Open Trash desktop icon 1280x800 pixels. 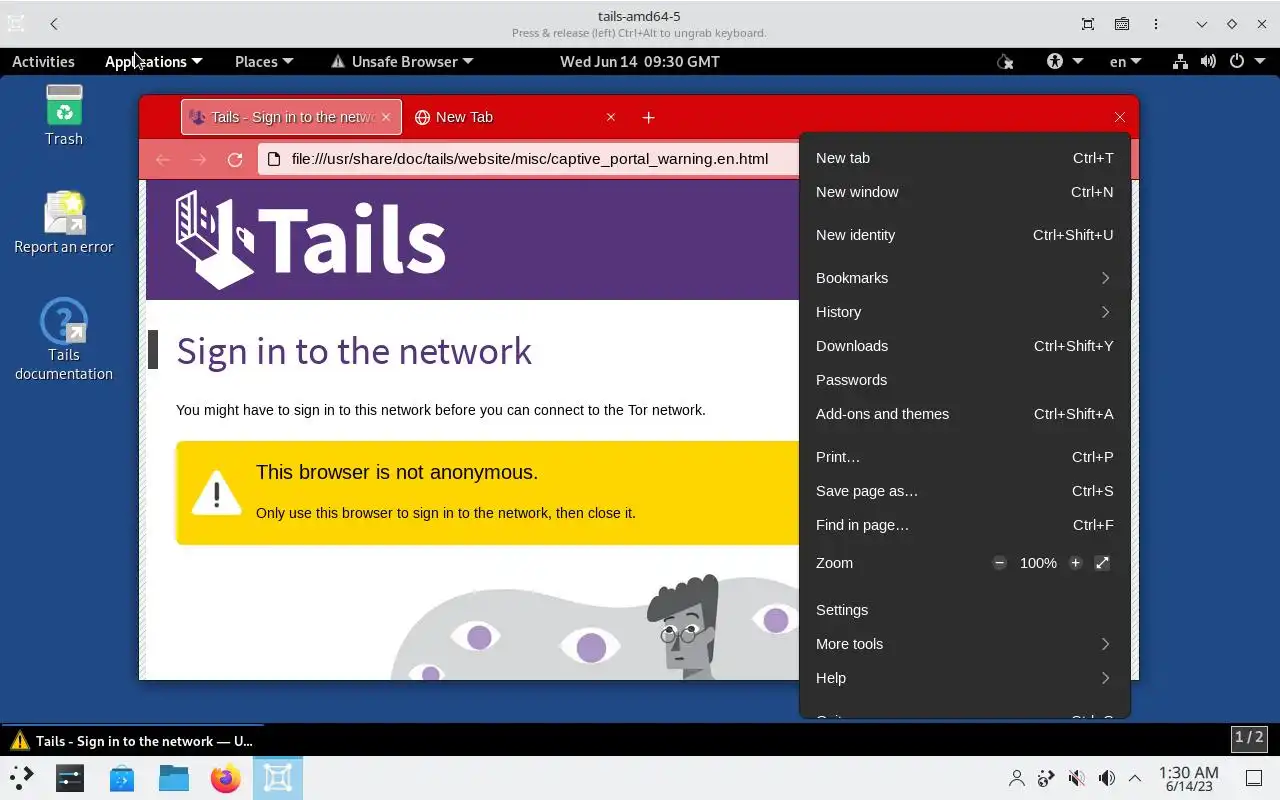[64, 116]
